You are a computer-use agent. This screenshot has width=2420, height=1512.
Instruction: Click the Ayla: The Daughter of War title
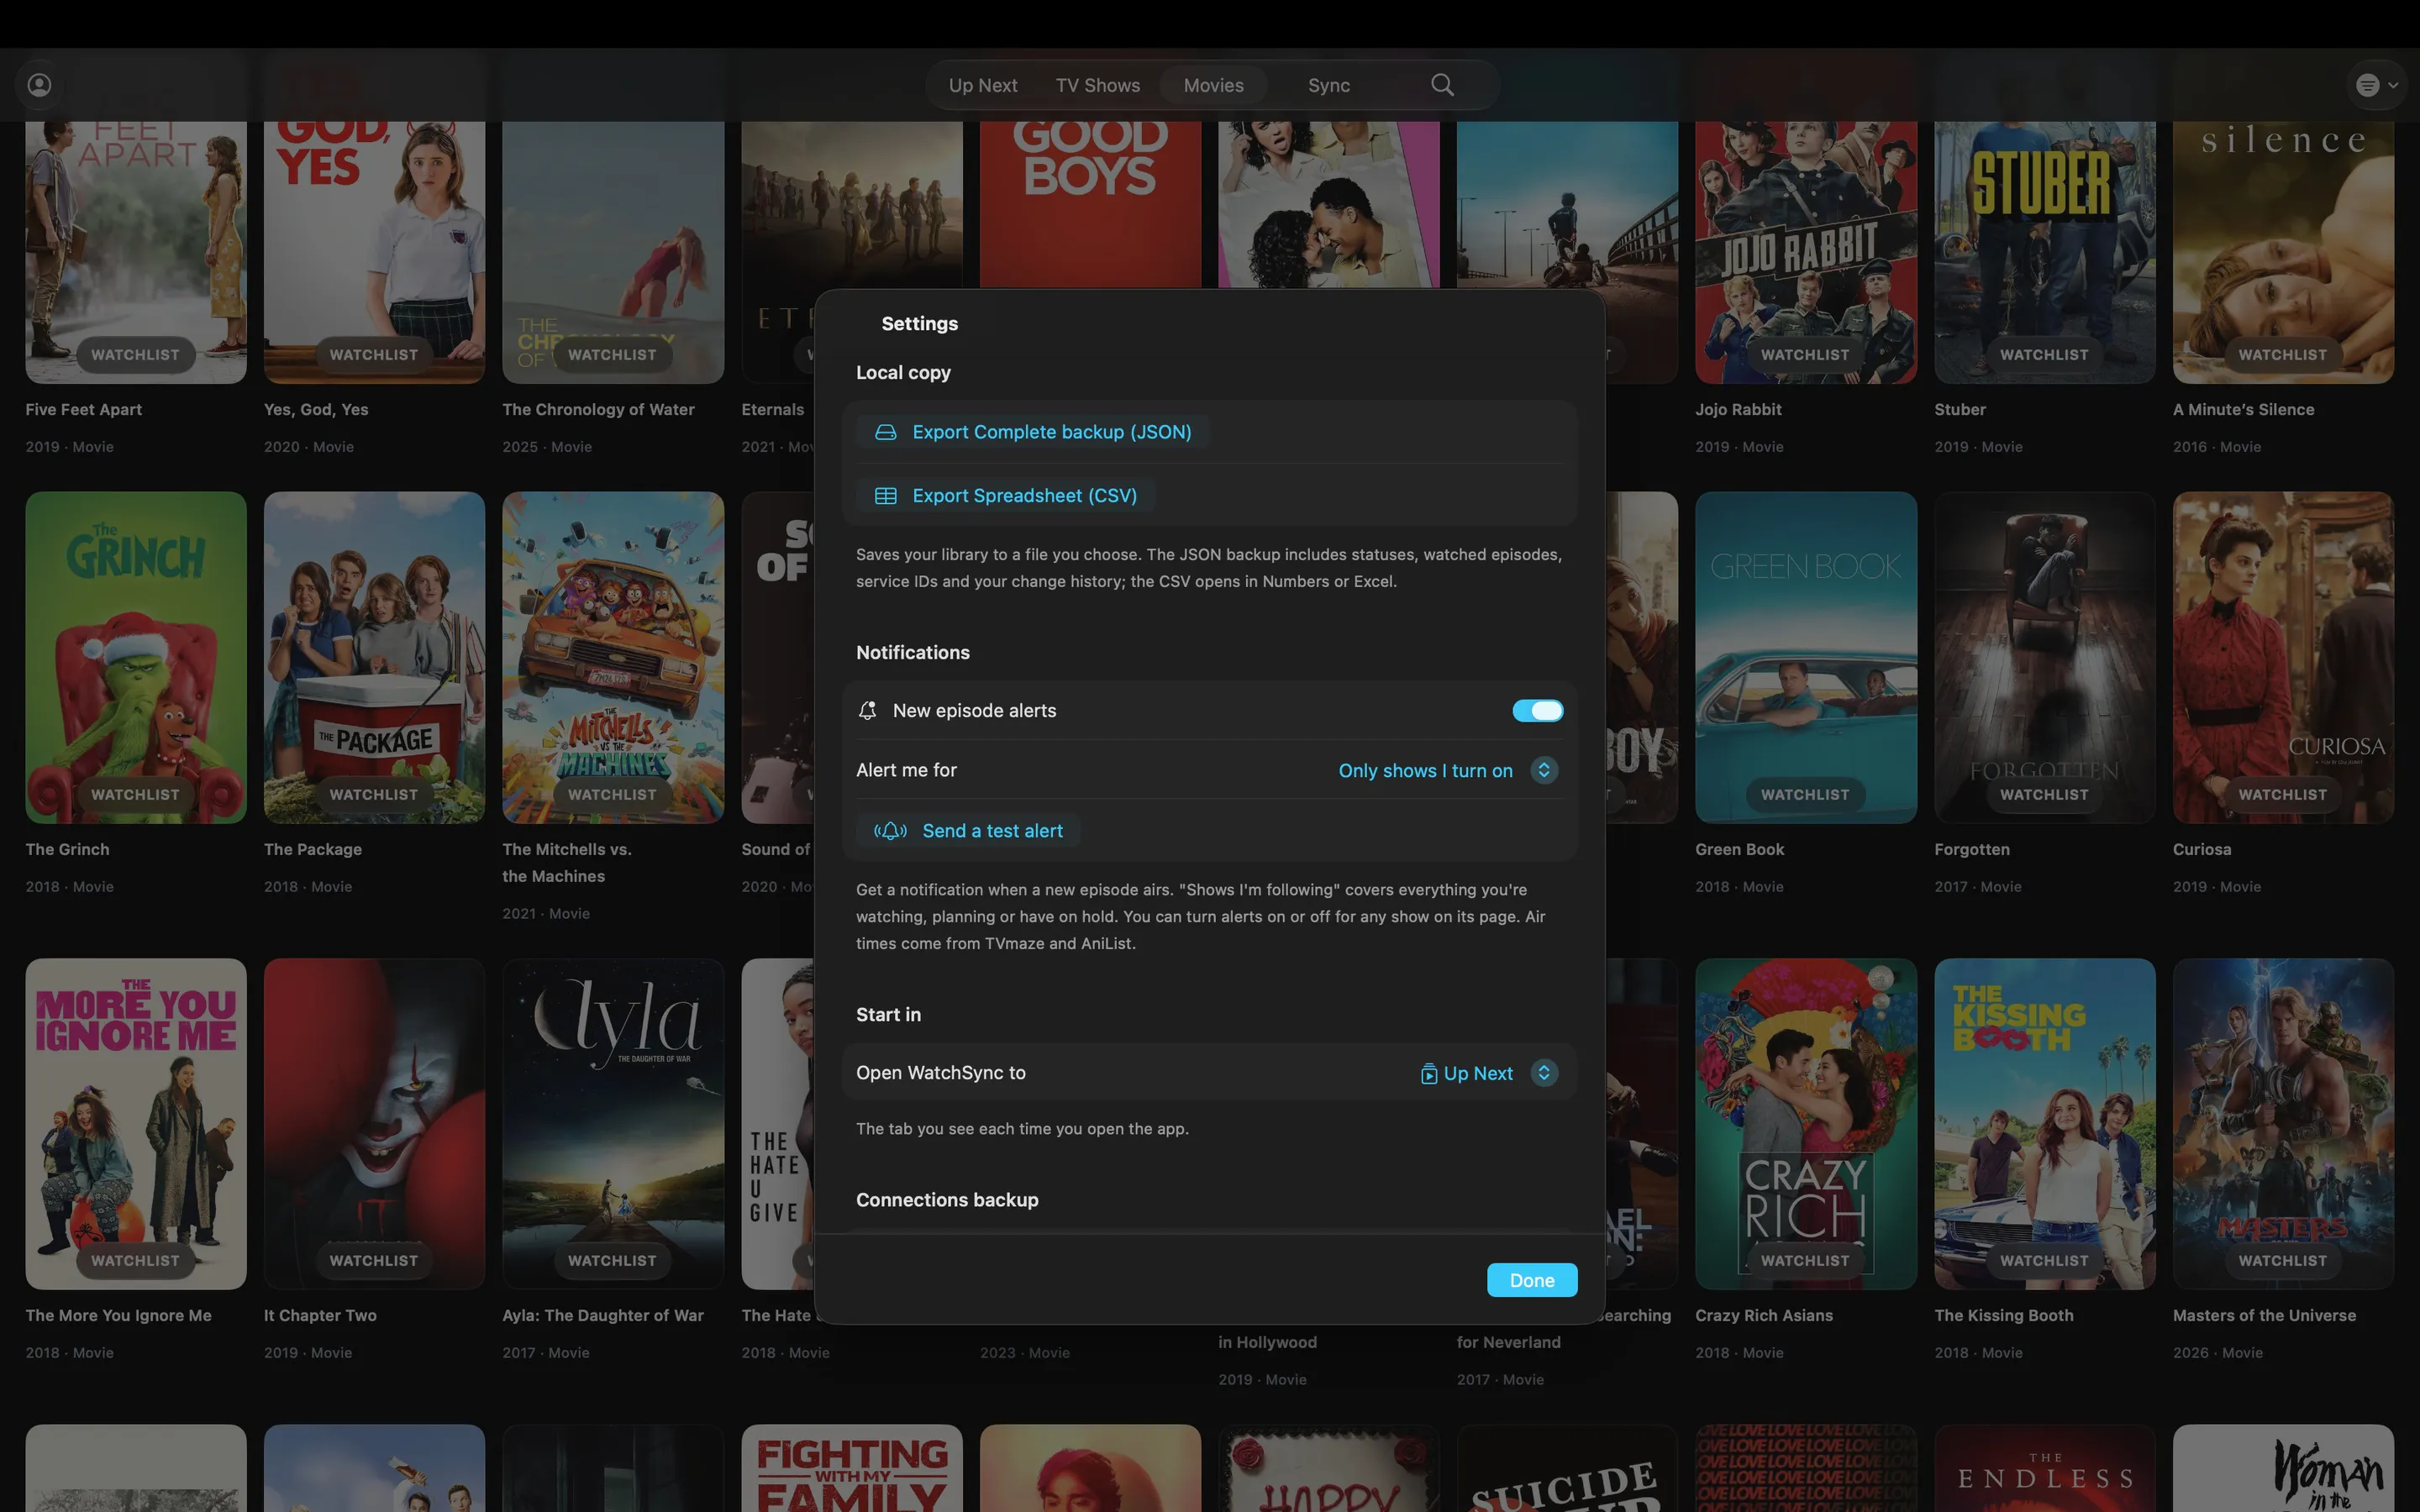[x=603, y=1316]
